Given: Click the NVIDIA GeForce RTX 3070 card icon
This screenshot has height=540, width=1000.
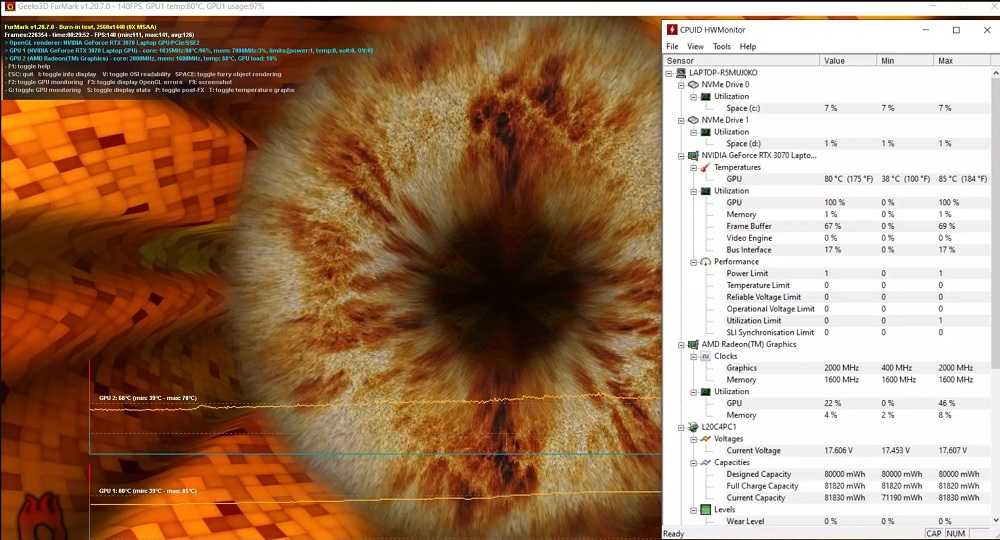Looking at the screenshot, I should point(692,156).
